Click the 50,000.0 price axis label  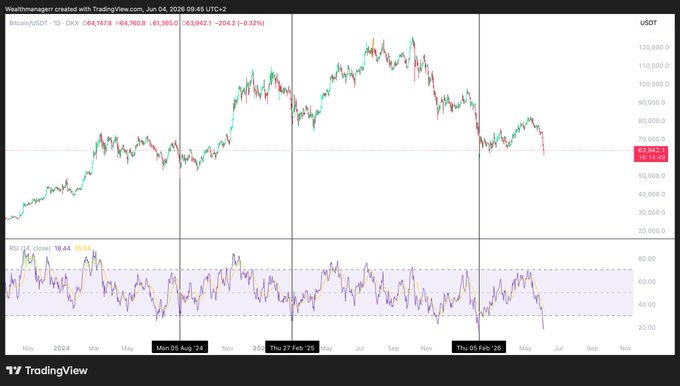pyautogui.click(x=651, y=176)
